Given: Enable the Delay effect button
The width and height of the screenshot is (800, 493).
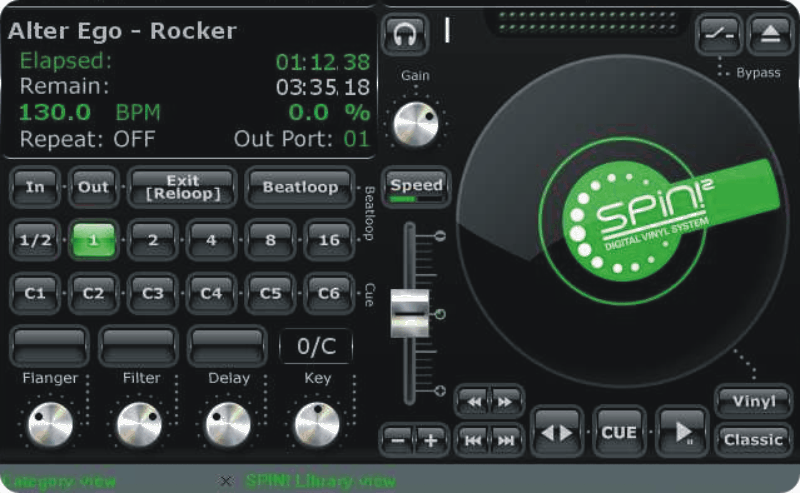Looking at the screenshot, I should [229, 346].
